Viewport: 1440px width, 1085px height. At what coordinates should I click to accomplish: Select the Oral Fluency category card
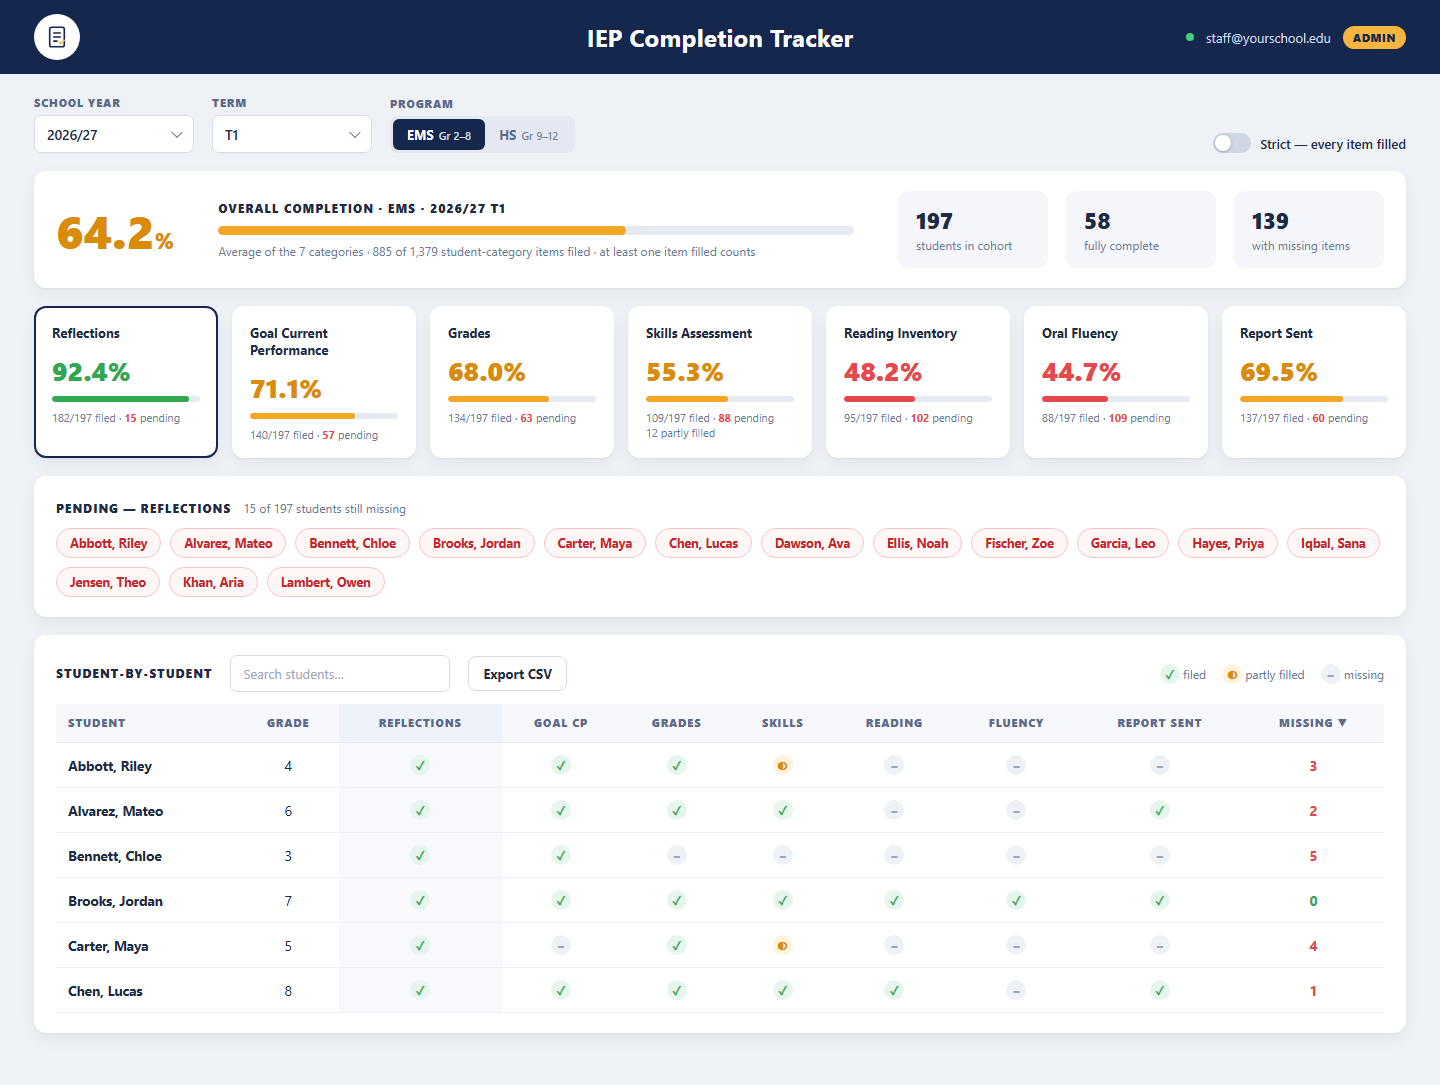[x=1116, y=382]
